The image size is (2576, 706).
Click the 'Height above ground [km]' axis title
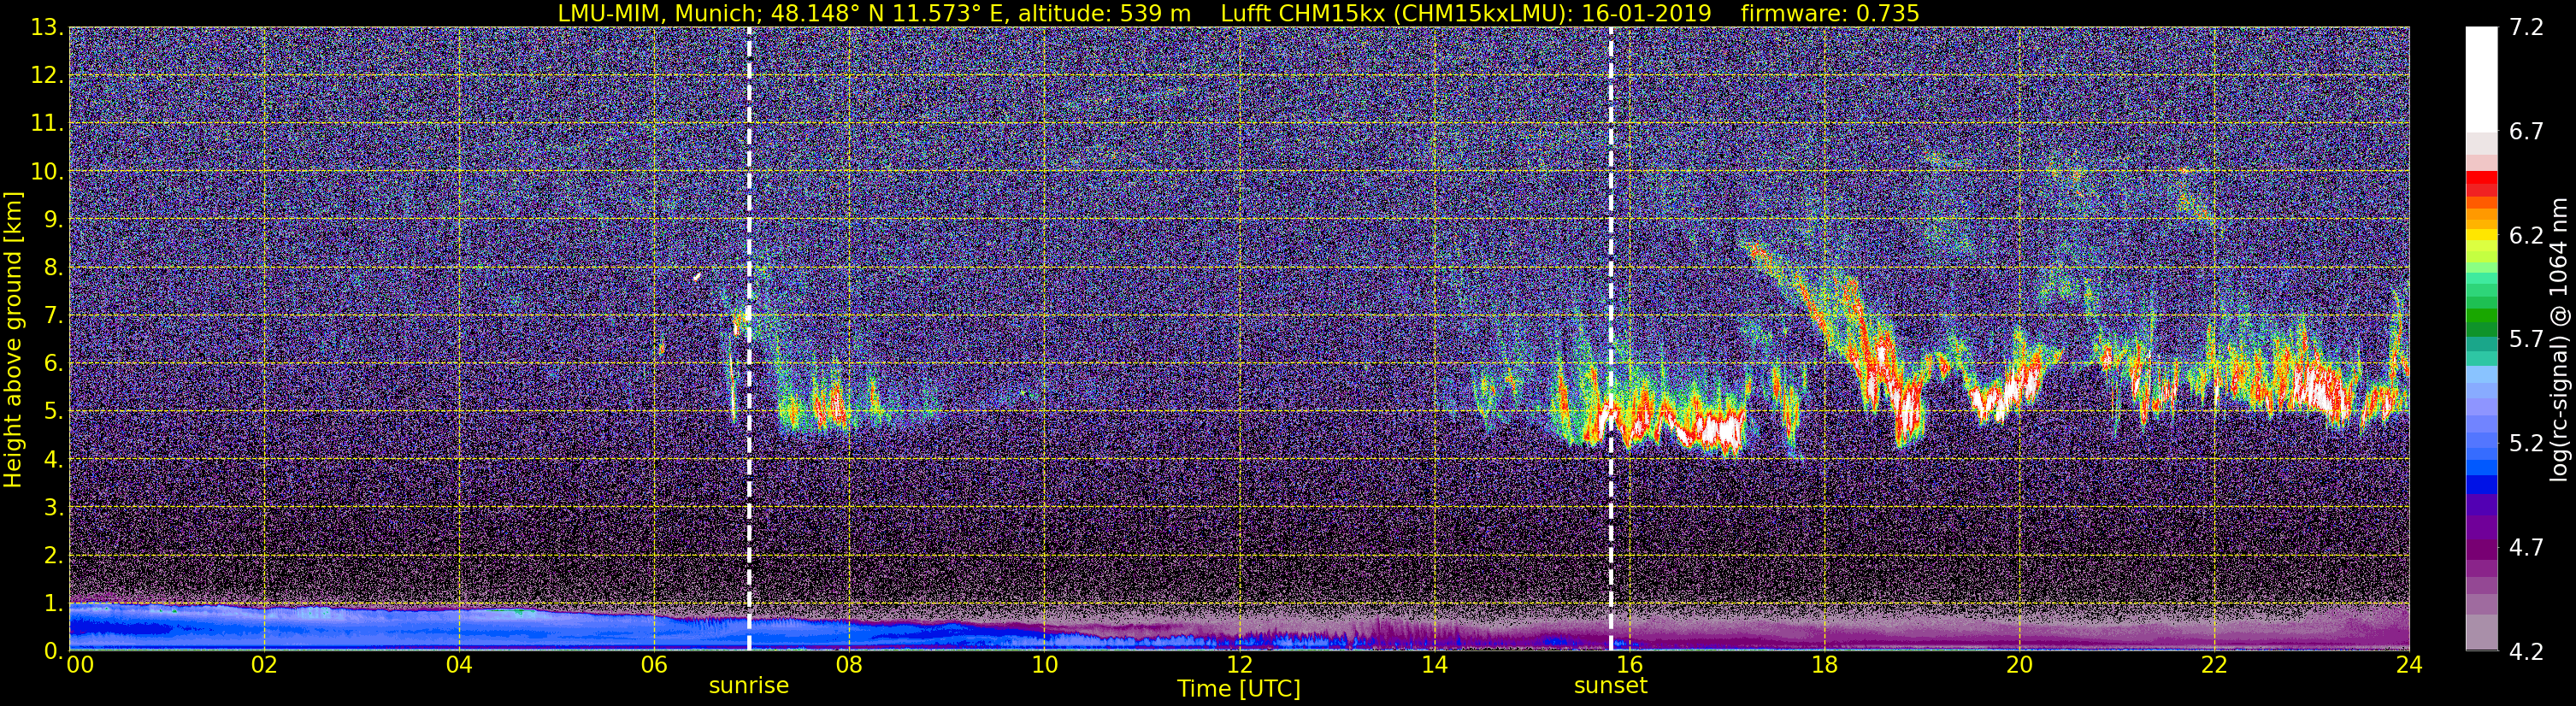click(x=13, y=340)
